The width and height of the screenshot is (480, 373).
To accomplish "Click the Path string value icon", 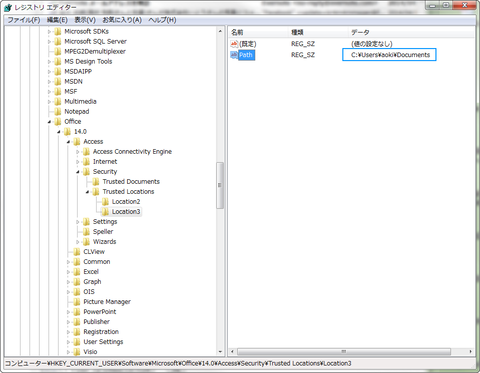I will pos(234,55).
